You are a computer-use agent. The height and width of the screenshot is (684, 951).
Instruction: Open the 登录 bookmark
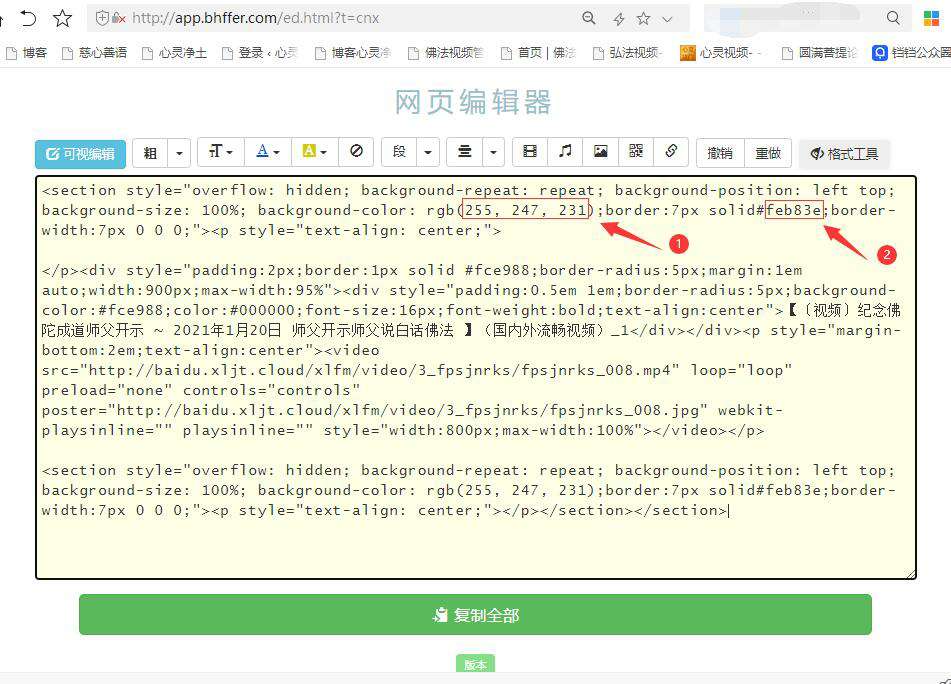pyautogui.click(x=260, y=53)
